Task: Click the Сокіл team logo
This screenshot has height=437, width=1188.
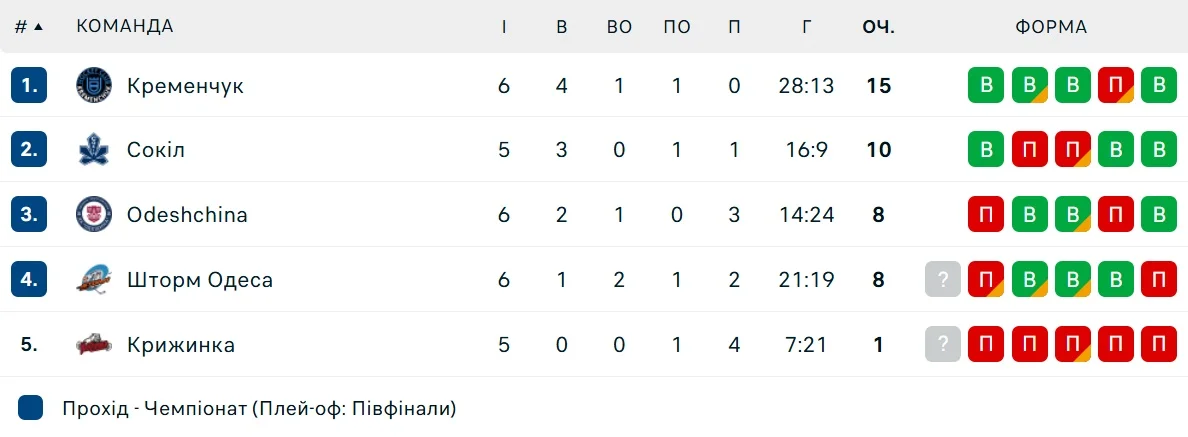Action: pyautogui.click(x=94, y=150)
